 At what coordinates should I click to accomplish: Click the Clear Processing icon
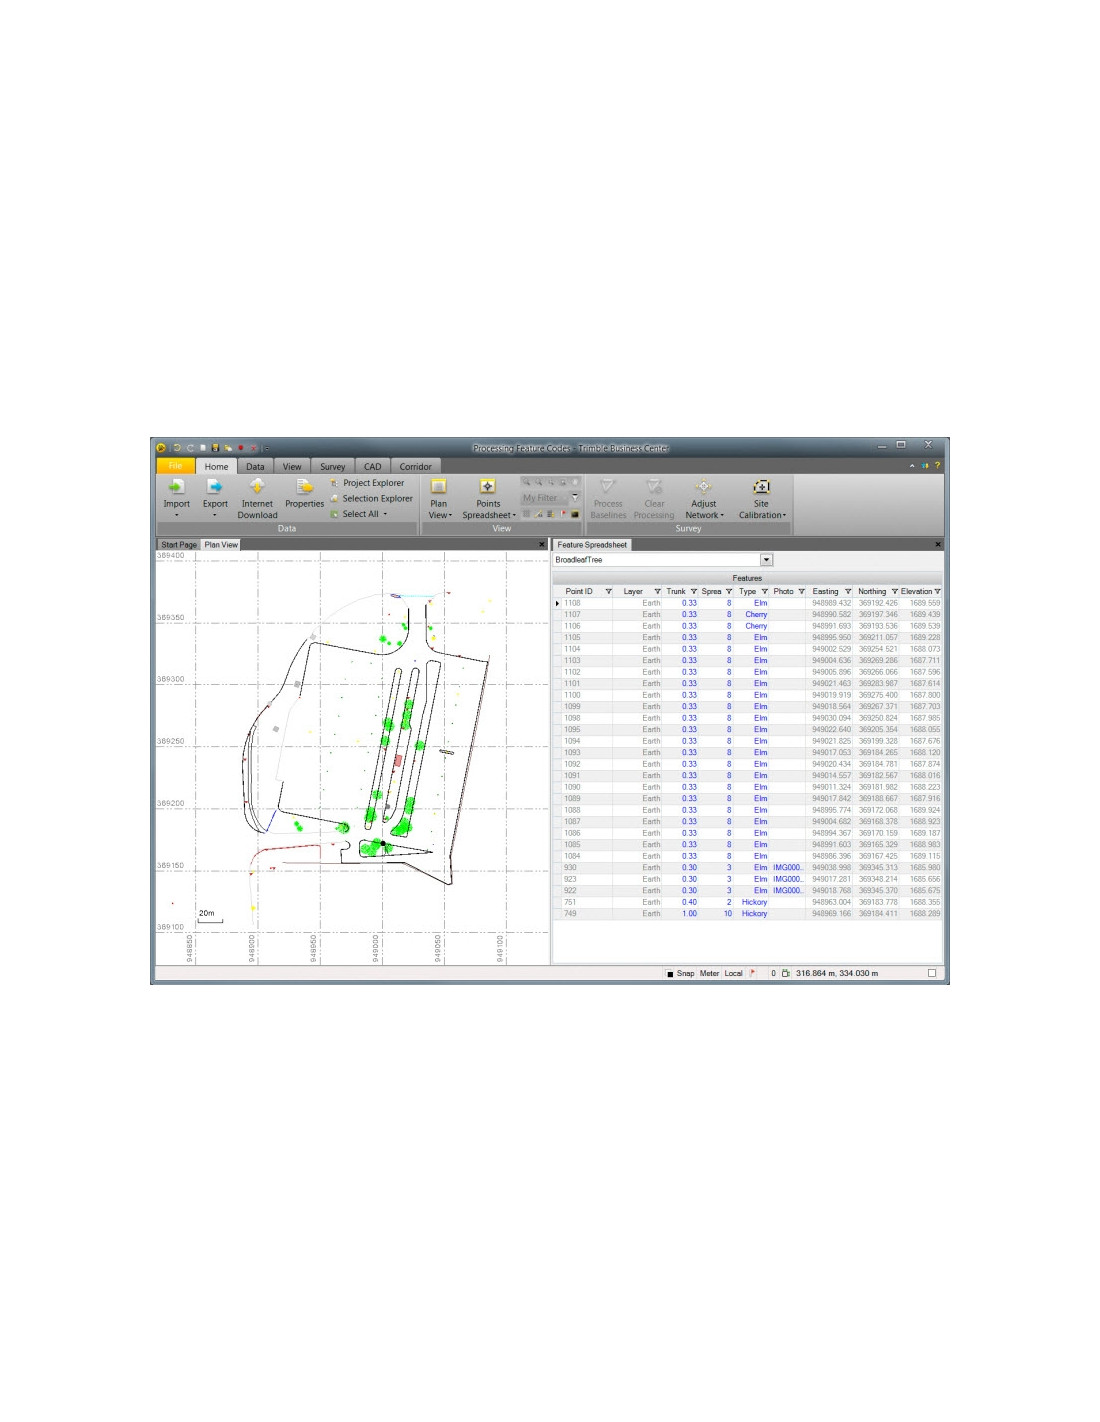point(654,486)
